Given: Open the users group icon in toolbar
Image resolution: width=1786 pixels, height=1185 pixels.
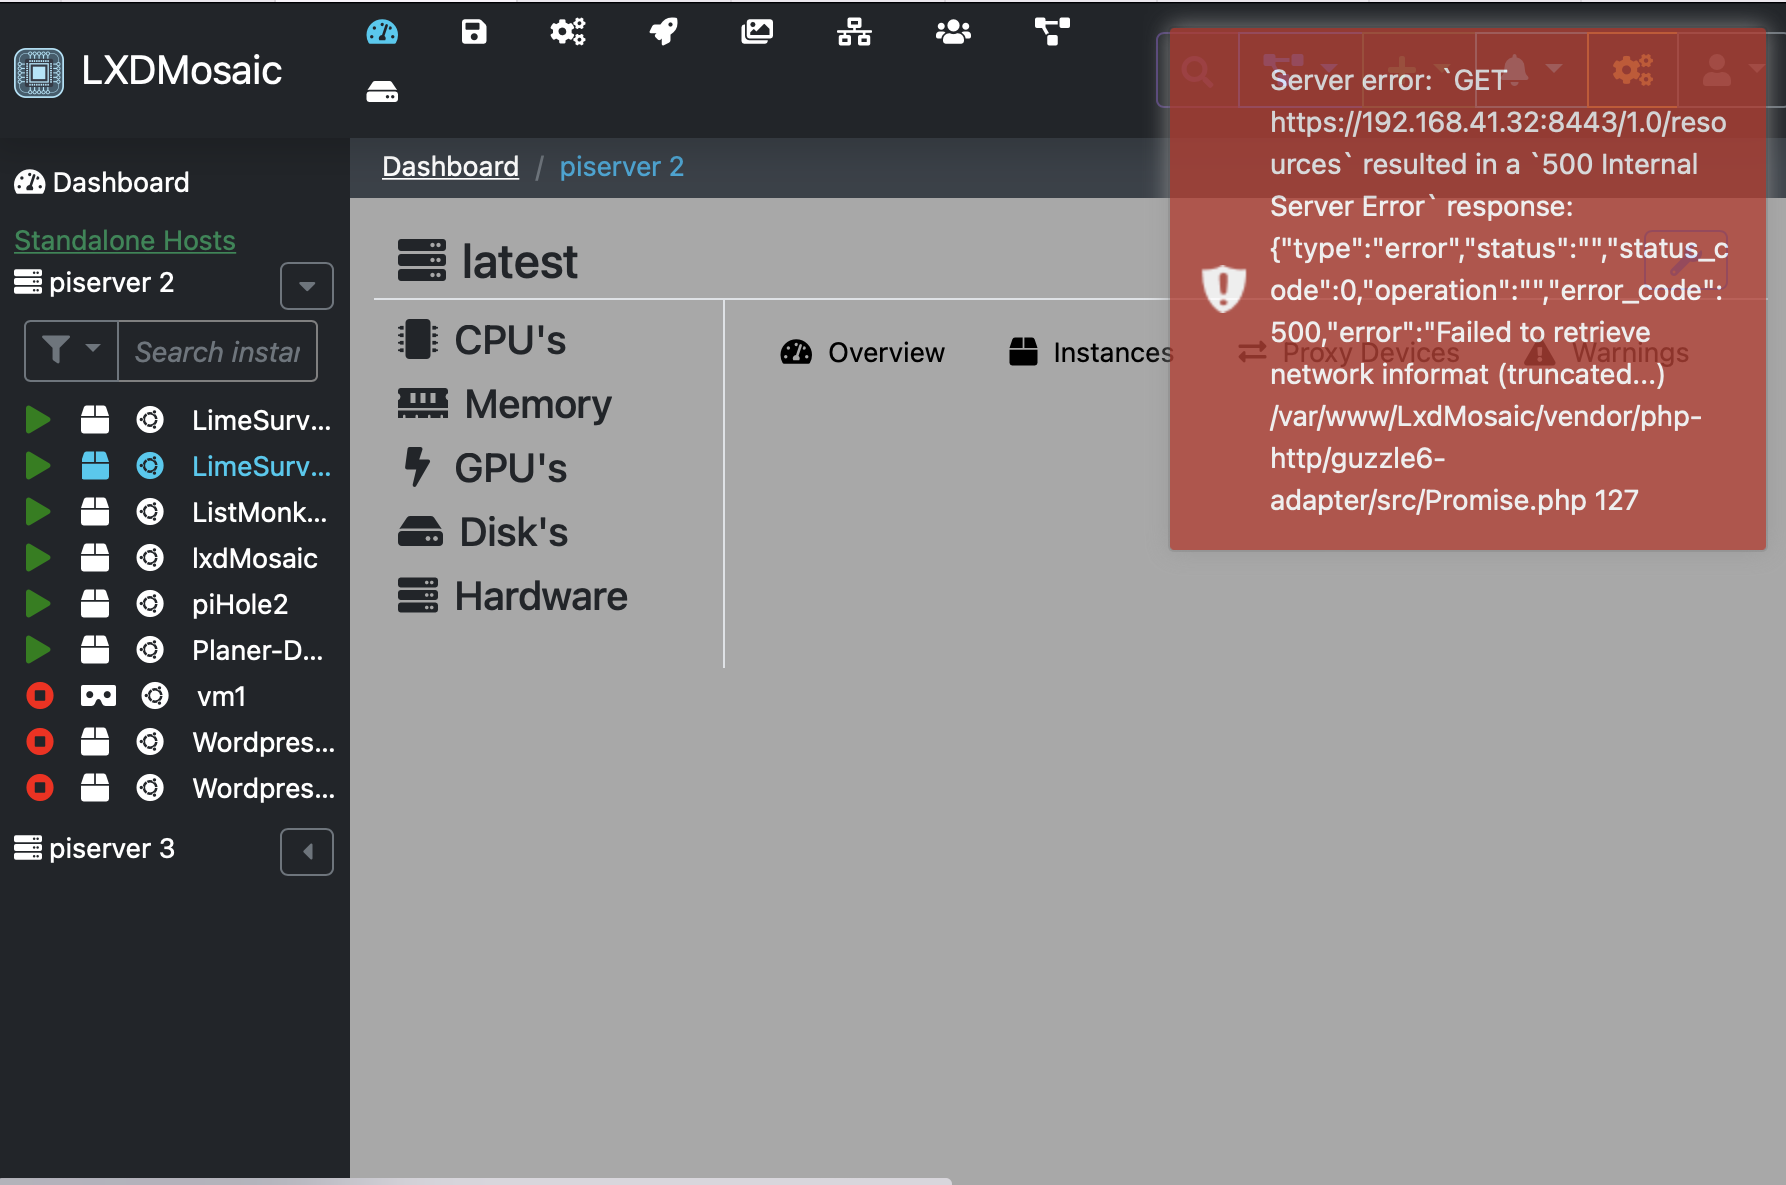Looking at the screenshot, I should click(952, 31).
